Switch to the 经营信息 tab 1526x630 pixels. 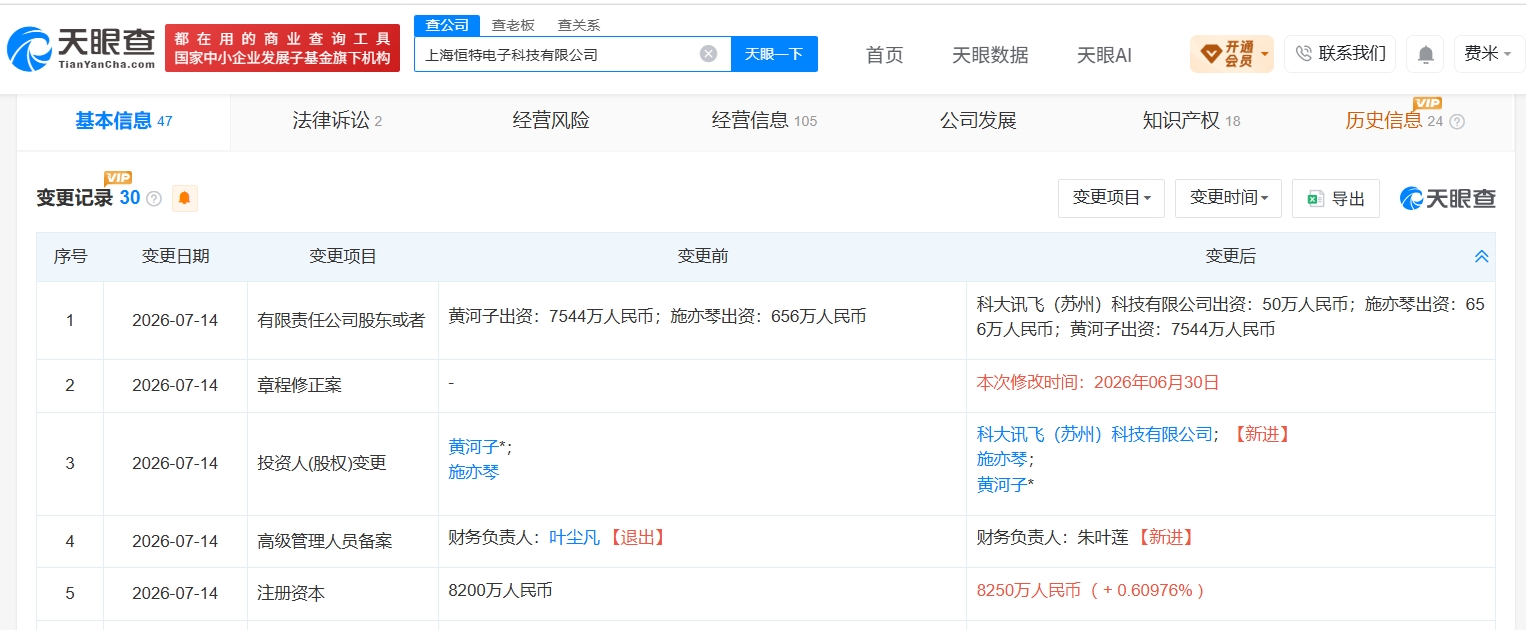[x=764, y=121]
